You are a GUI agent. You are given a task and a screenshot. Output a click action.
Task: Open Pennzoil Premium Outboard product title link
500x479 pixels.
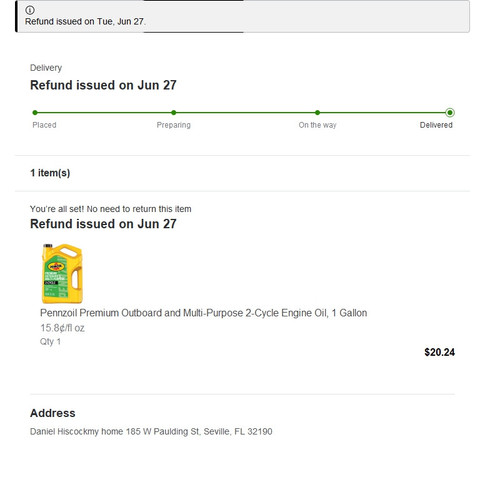[x=203, y=313]
